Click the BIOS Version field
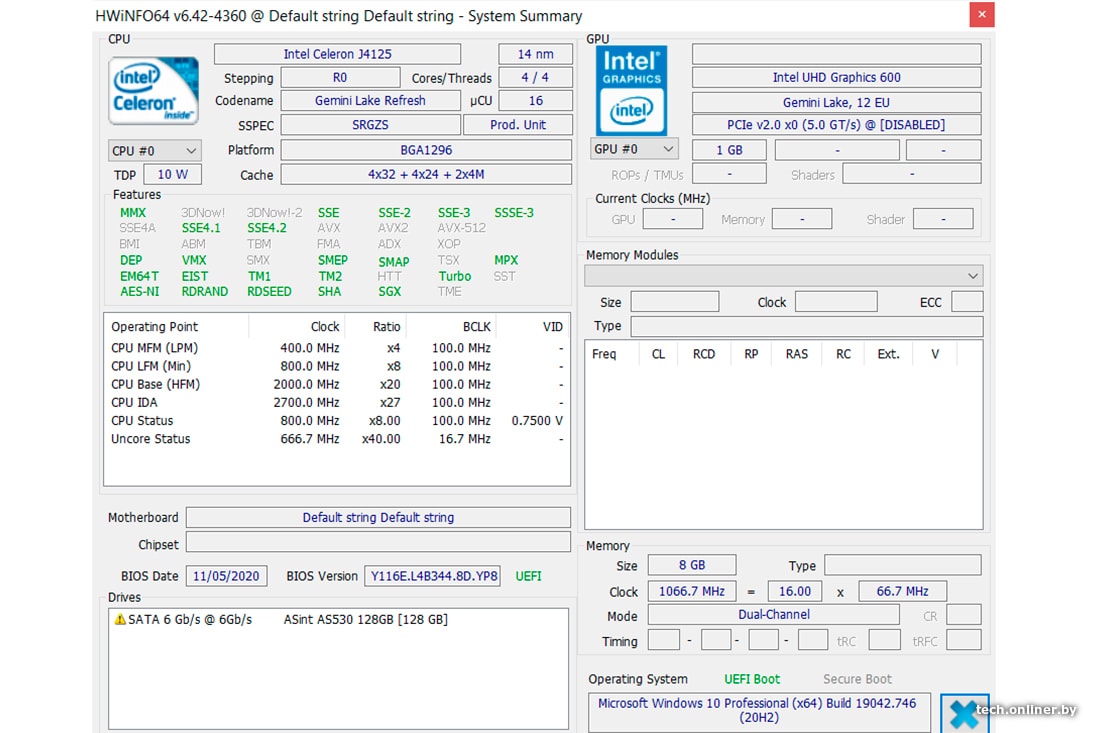The height and width of the screenshot is (733, 1100). [433, 576]
